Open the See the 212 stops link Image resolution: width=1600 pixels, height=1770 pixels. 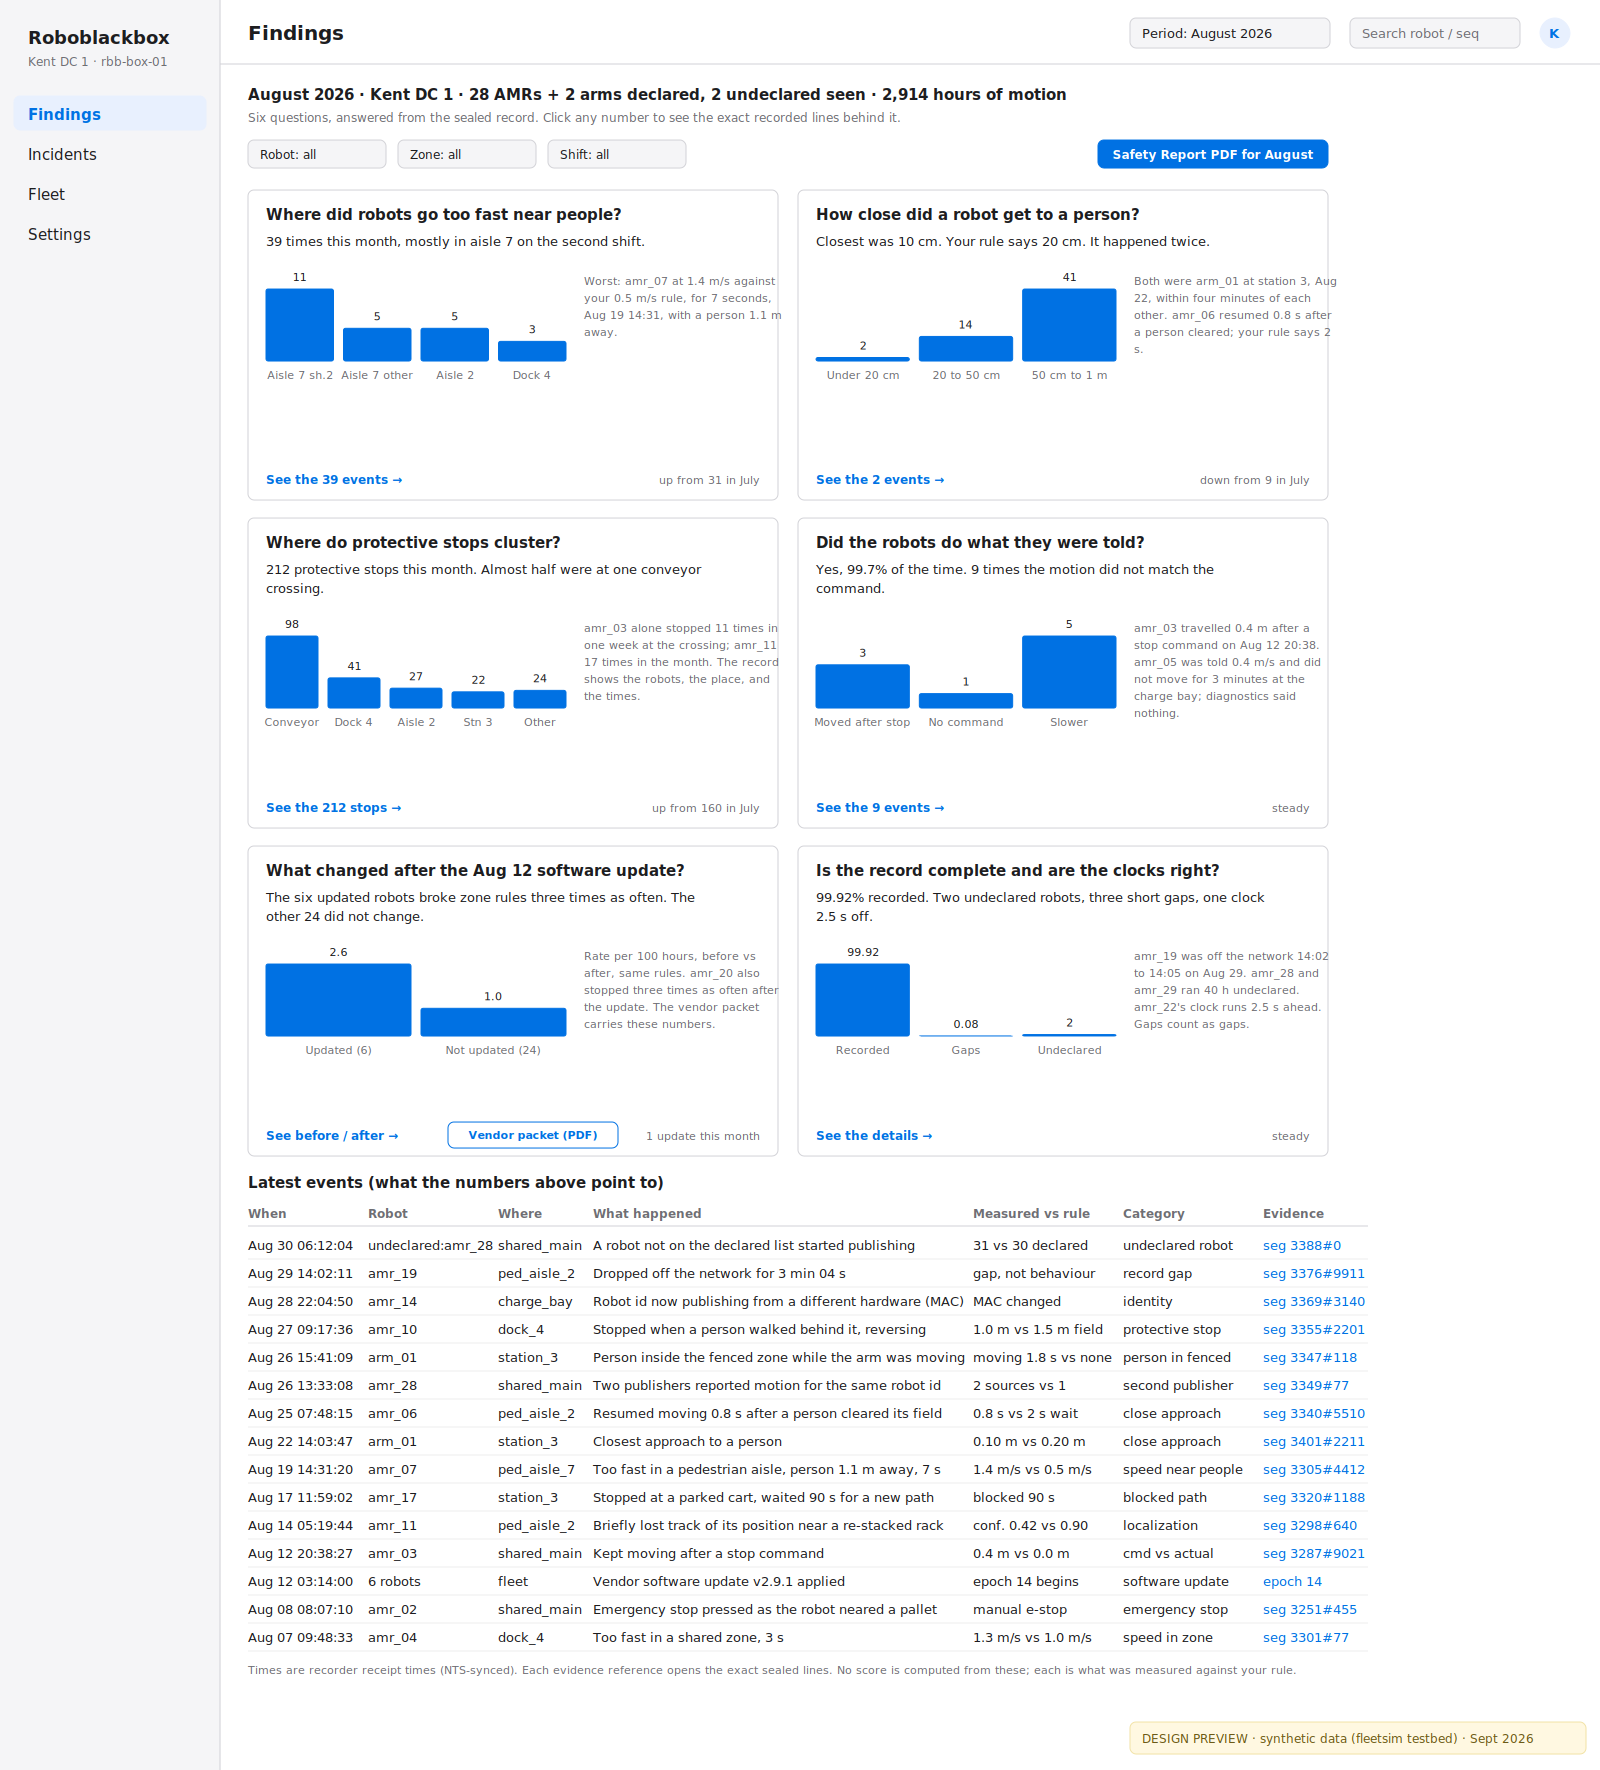click(333, 808)
